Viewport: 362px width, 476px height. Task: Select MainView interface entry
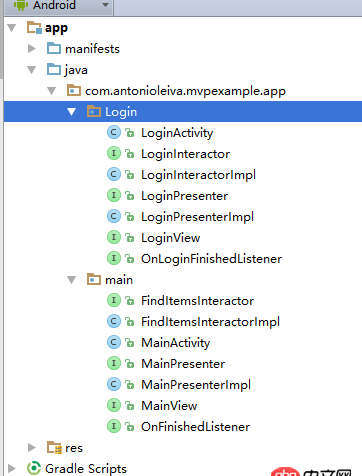(169, 406)
